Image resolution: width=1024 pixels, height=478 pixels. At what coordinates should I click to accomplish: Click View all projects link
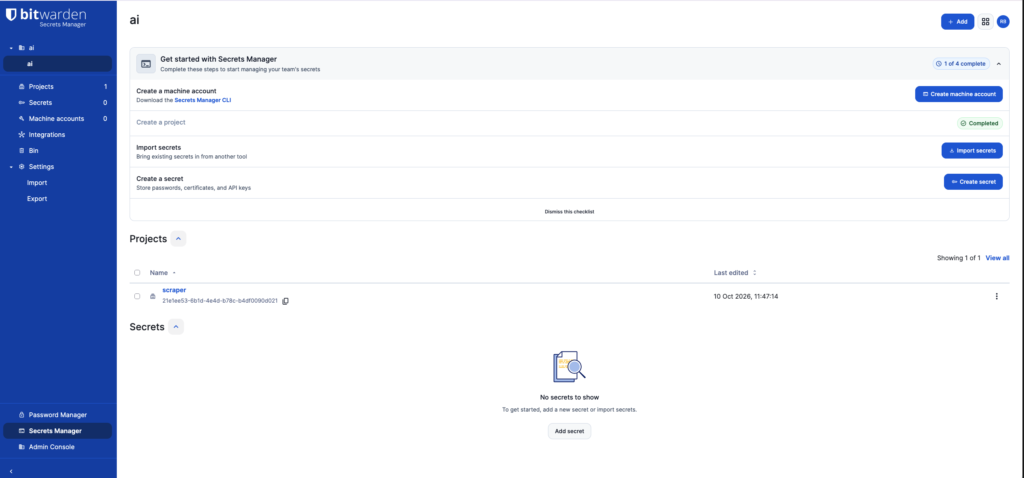pos(997,258)
